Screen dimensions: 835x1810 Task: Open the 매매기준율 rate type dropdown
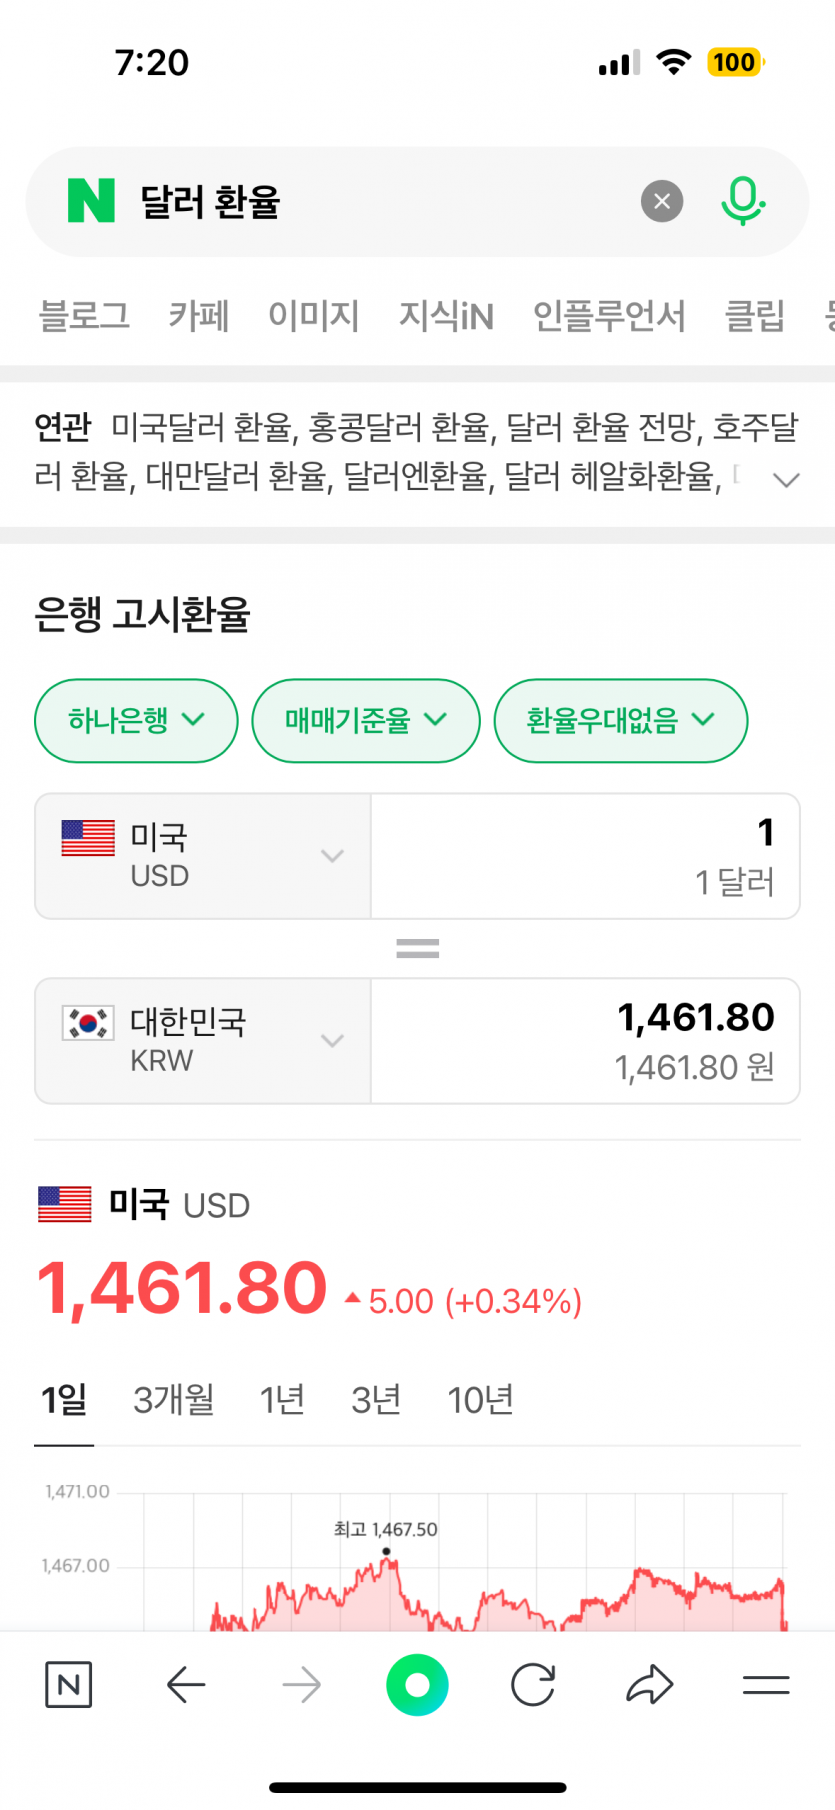click(366, 720)
